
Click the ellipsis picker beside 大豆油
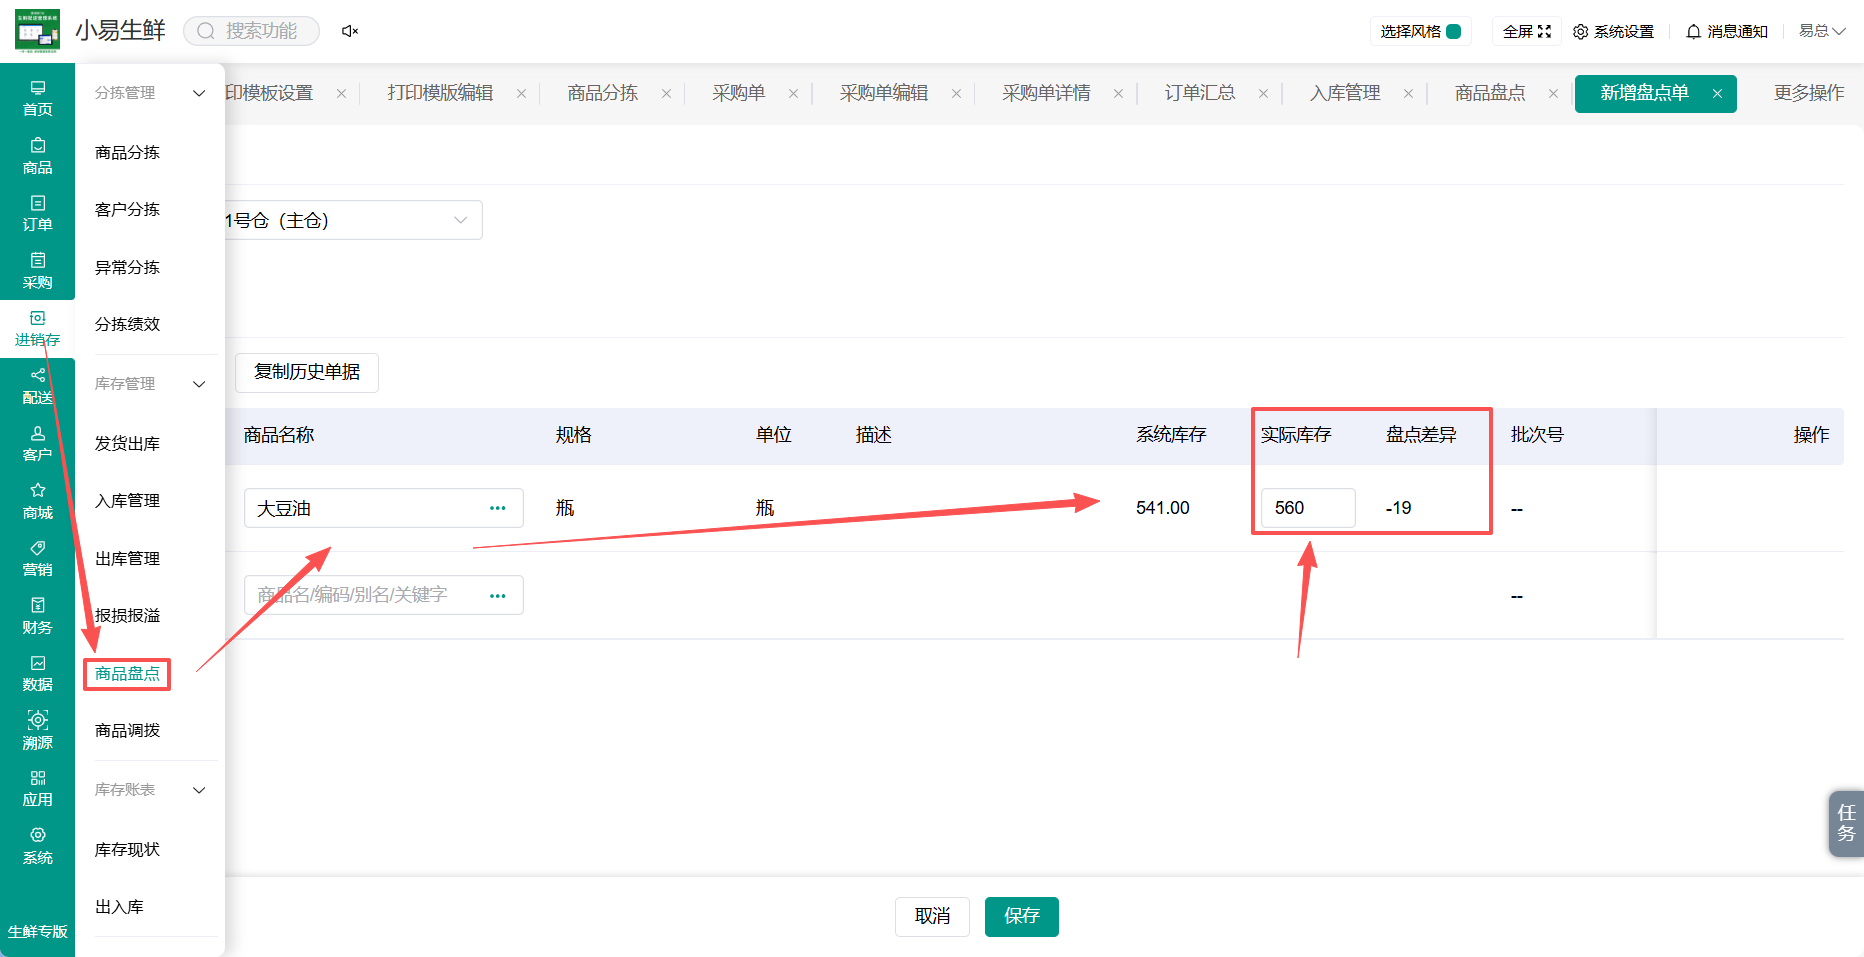pyautogui.click(x=497, y=508)
